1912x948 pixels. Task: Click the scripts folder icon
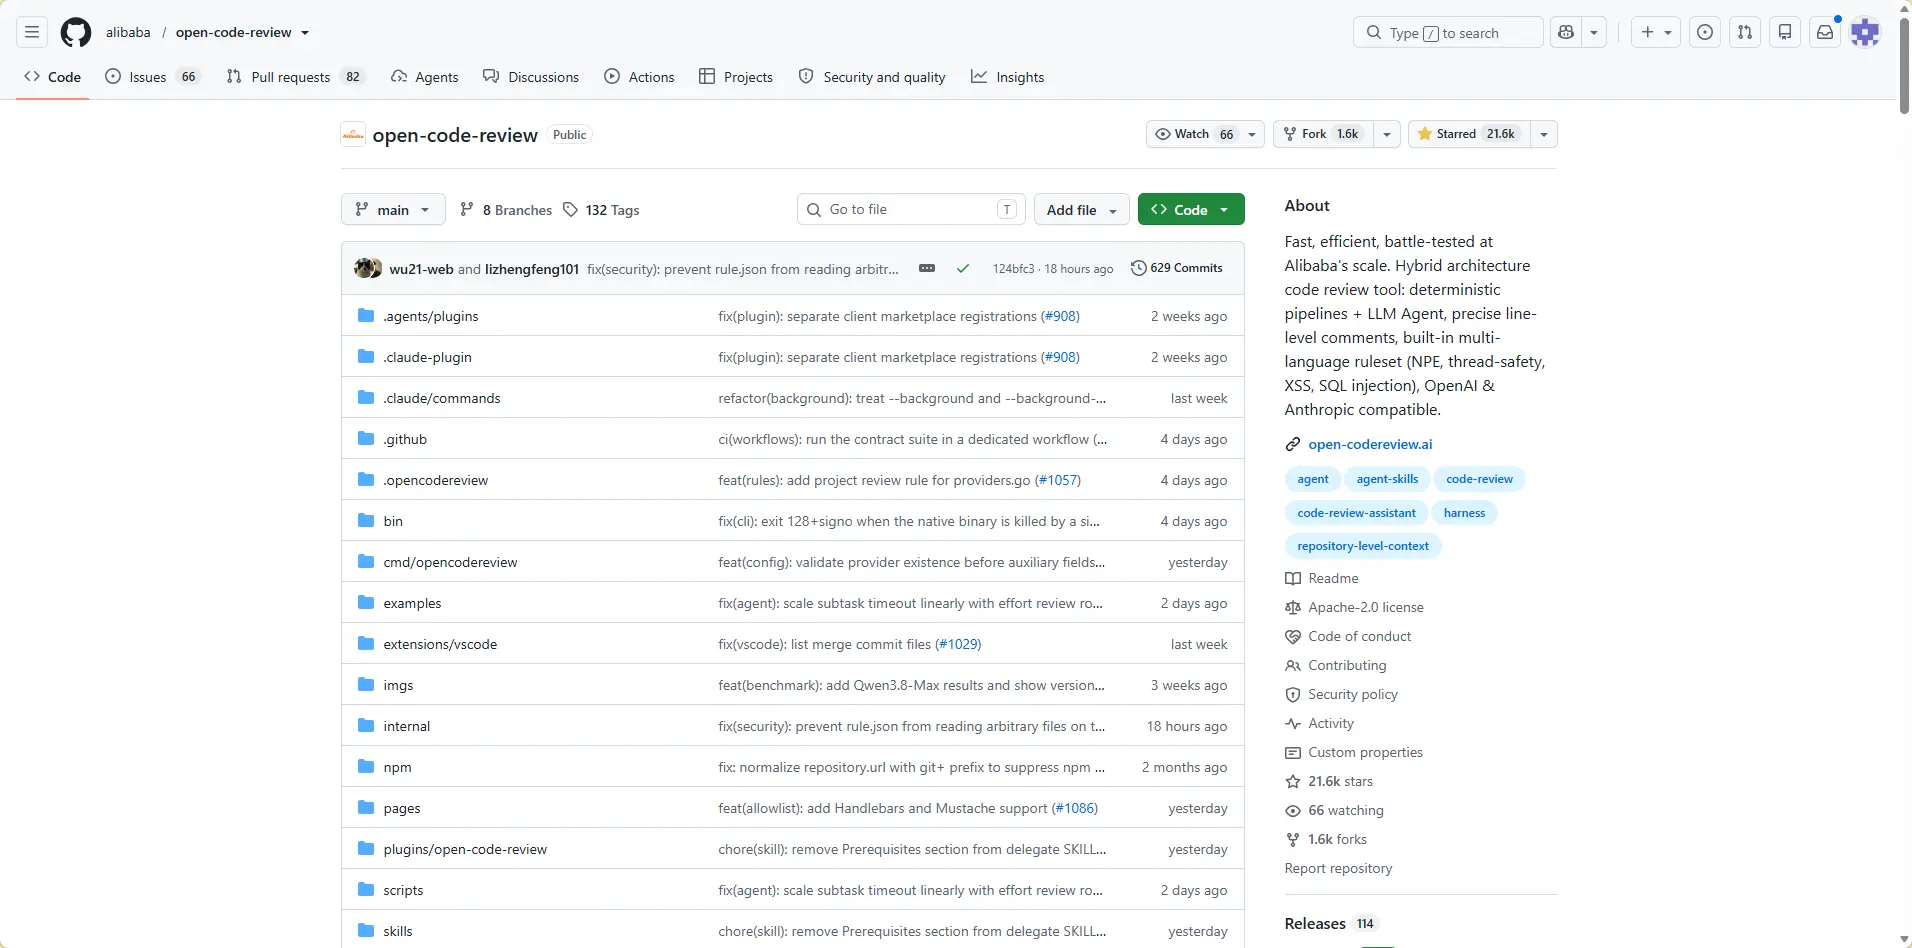366,889
